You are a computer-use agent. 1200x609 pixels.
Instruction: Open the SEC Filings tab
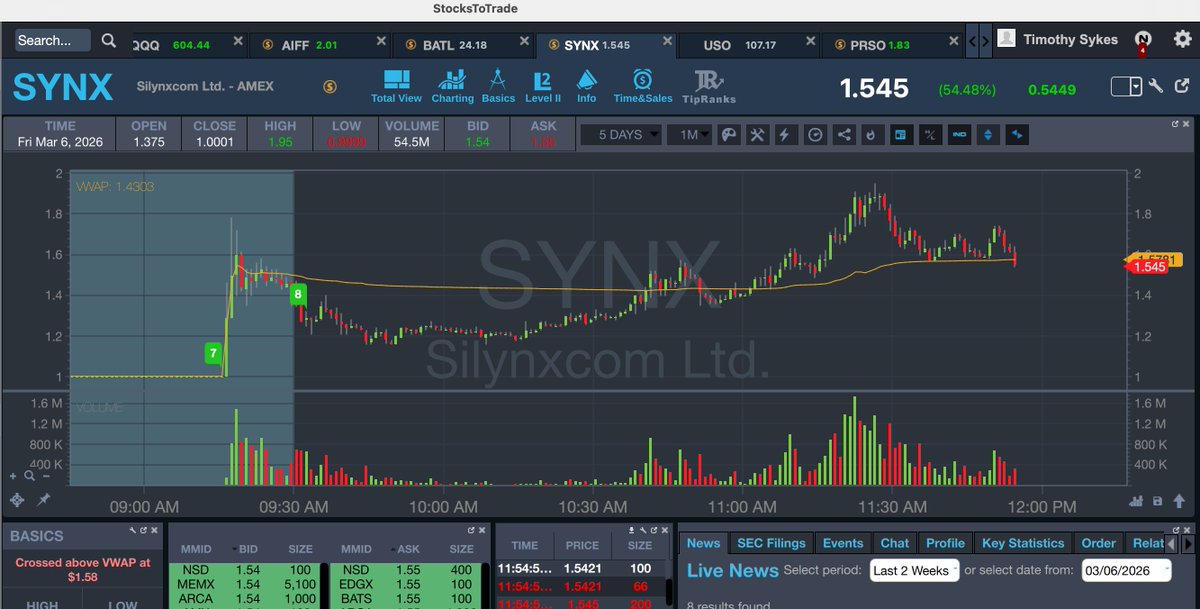point(771,543)
